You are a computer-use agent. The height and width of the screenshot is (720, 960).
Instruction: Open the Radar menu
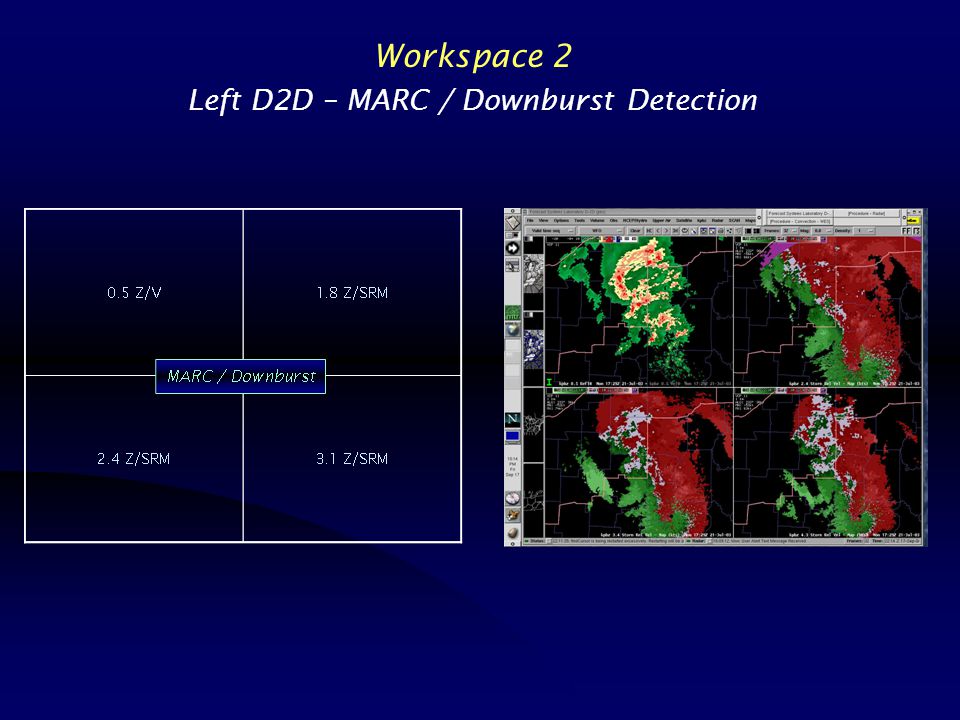coord(718,220)
